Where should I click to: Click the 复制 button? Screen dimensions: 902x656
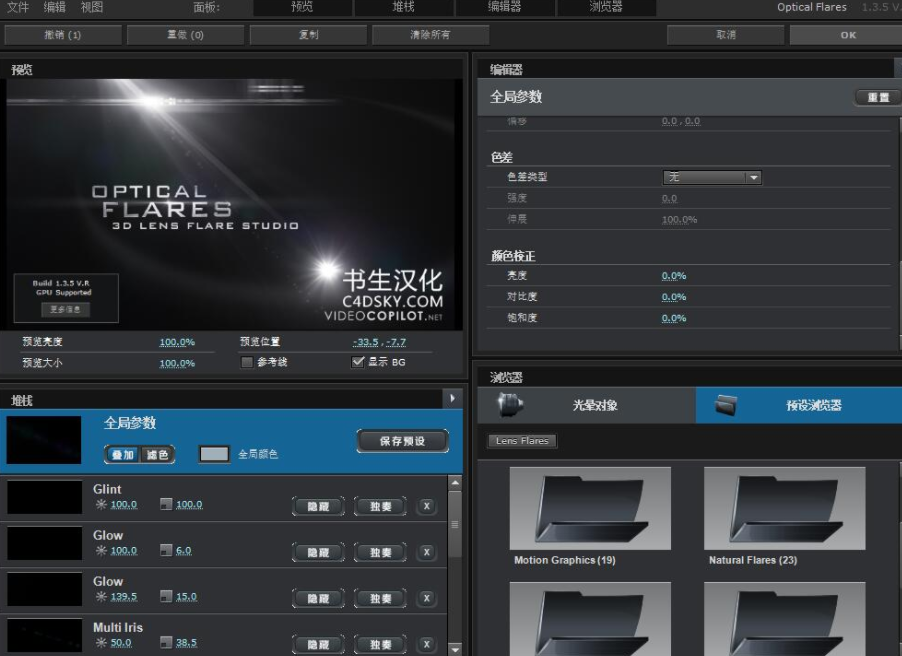(308, 35)
